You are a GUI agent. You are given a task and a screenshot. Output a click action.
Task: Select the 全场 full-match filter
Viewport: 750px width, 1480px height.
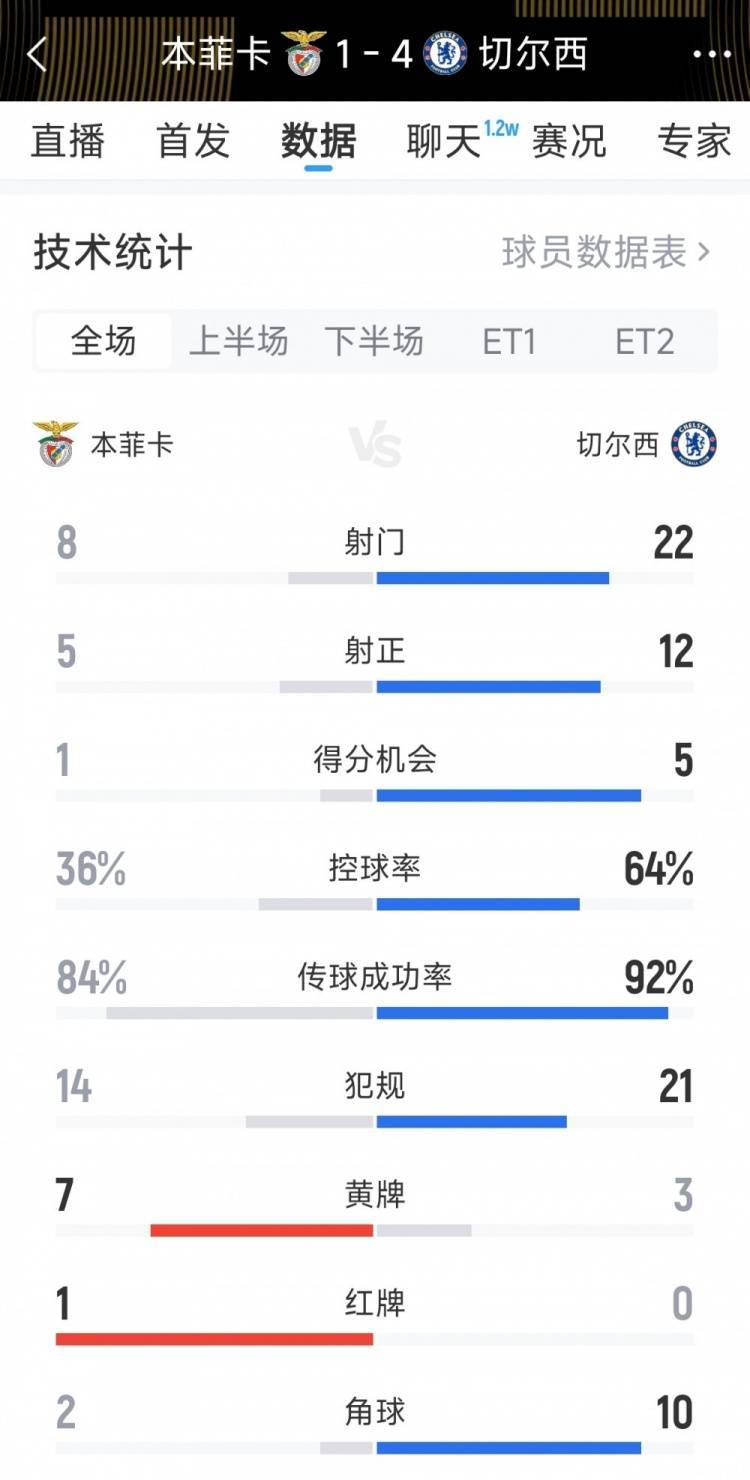click(x=103, y=342)
